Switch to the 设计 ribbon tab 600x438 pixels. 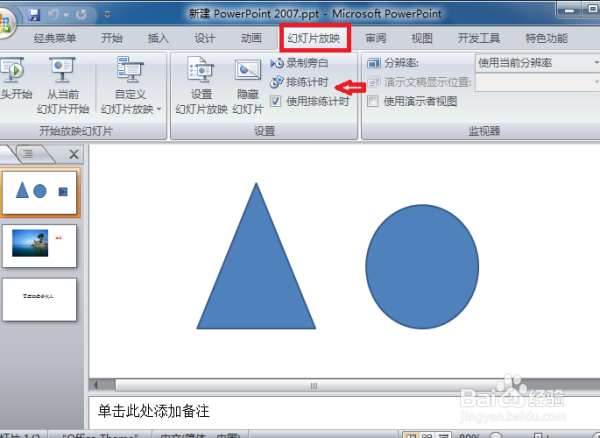[x=205, y=38]
